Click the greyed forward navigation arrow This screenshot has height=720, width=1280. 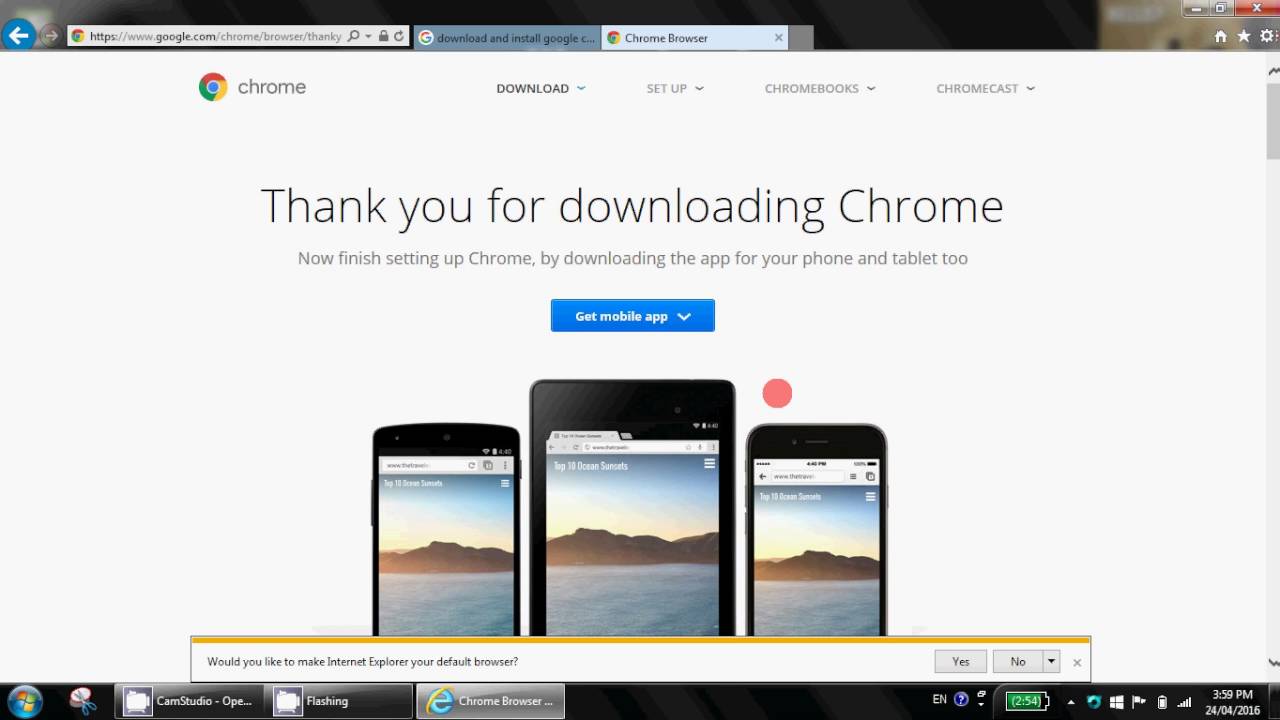[50, 36]
